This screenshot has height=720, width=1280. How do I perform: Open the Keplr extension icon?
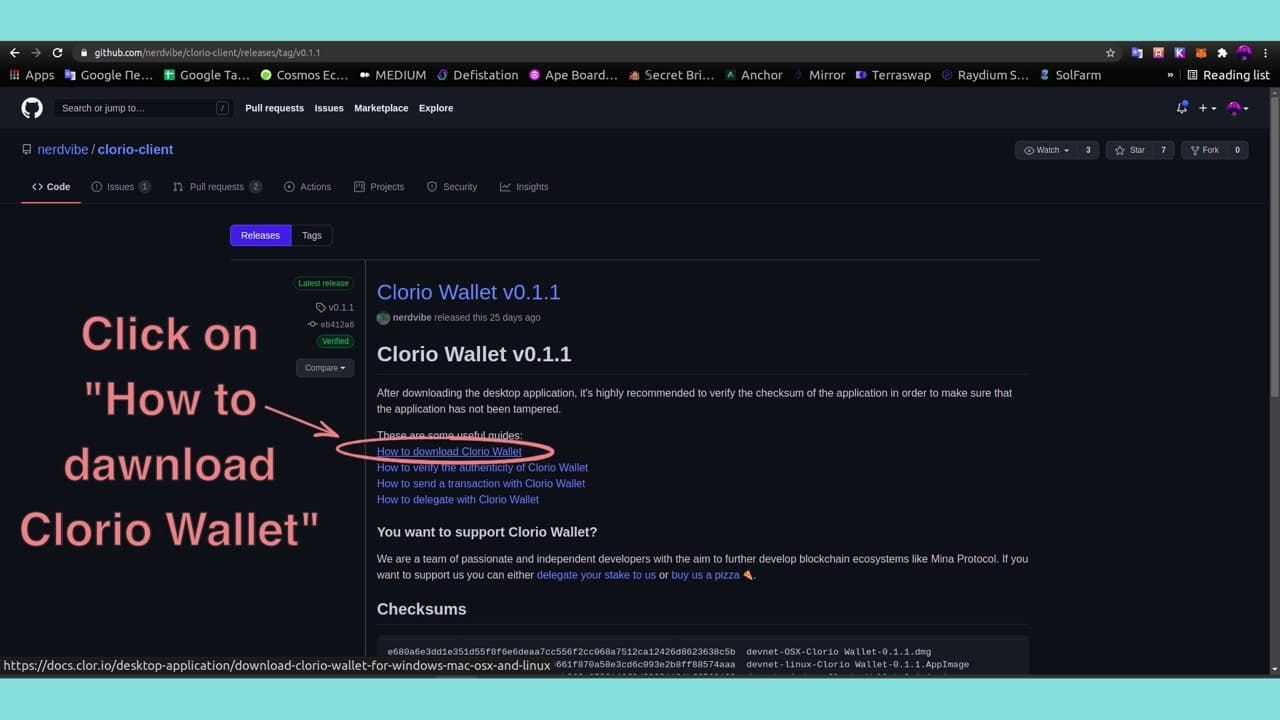[1180, 53]
